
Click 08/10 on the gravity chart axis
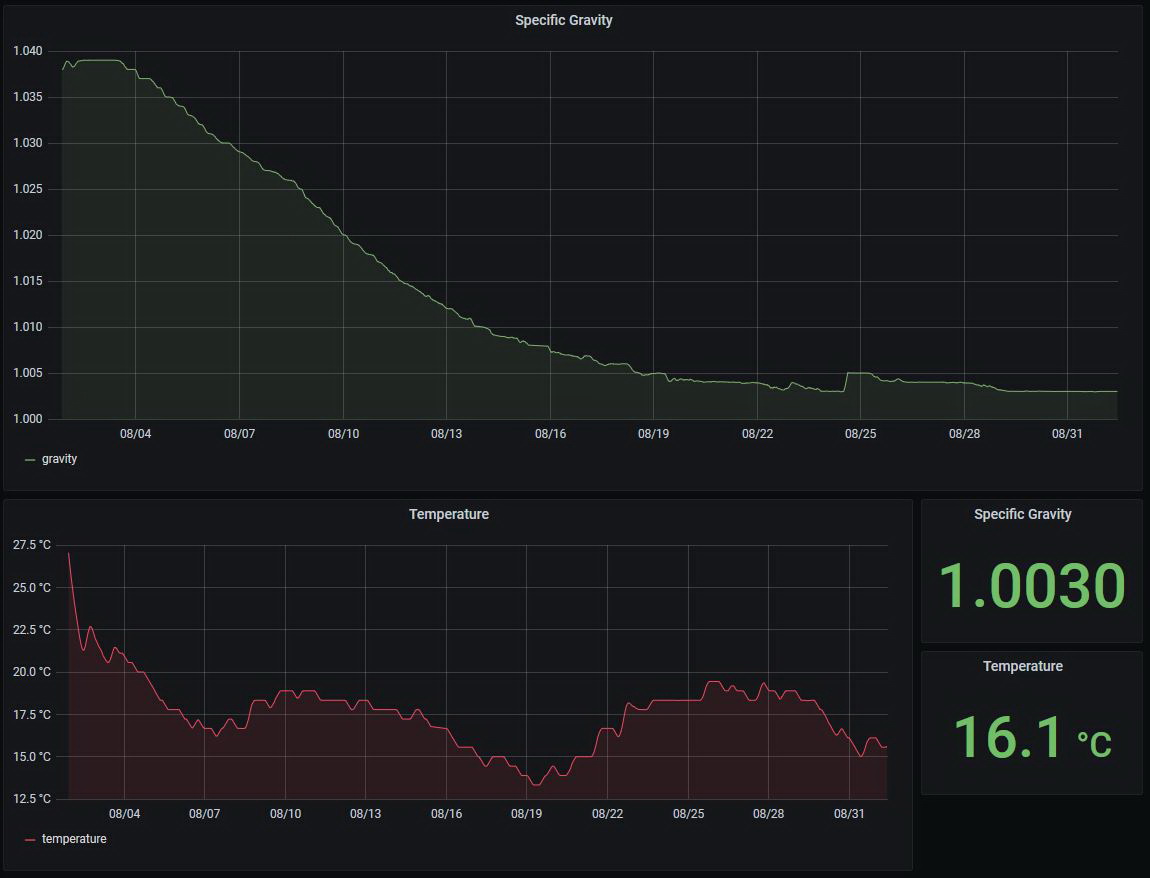pos(343,433)
